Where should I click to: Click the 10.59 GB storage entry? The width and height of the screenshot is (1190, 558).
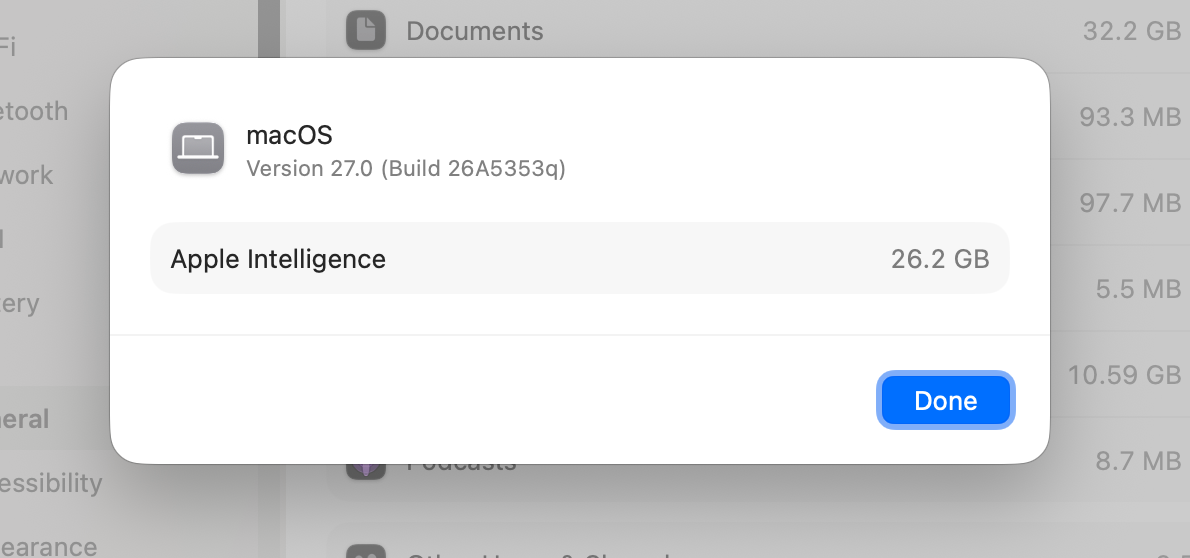[x=1125, y=374]
